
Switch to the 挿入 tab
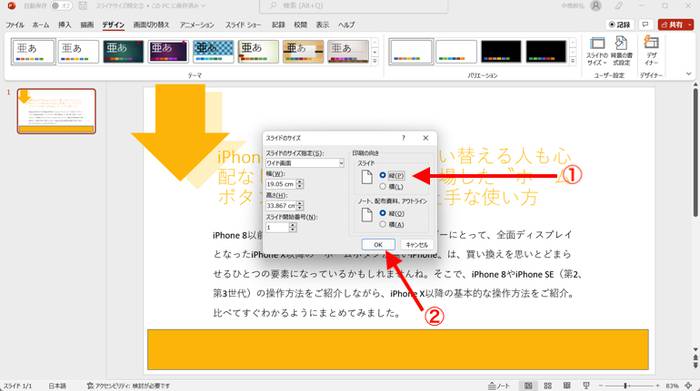pyautogui.click(x=65, y=25)
